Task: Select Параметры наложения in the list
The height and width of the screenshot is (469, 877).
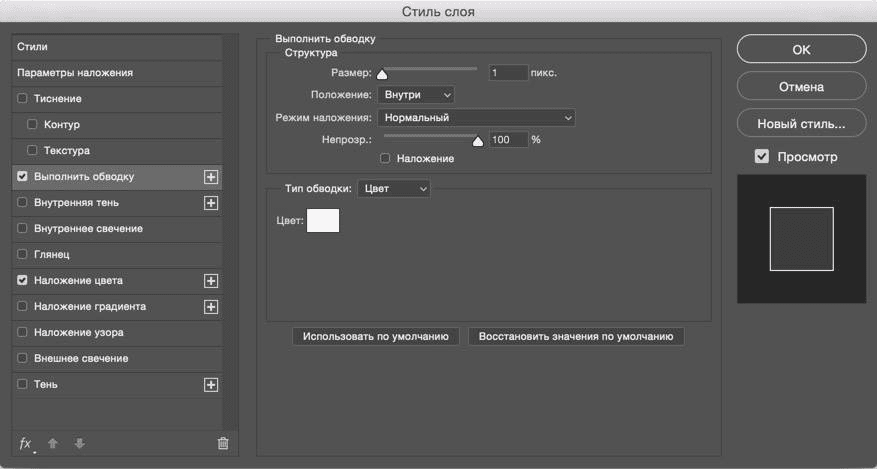Action: tap(88, 73)
